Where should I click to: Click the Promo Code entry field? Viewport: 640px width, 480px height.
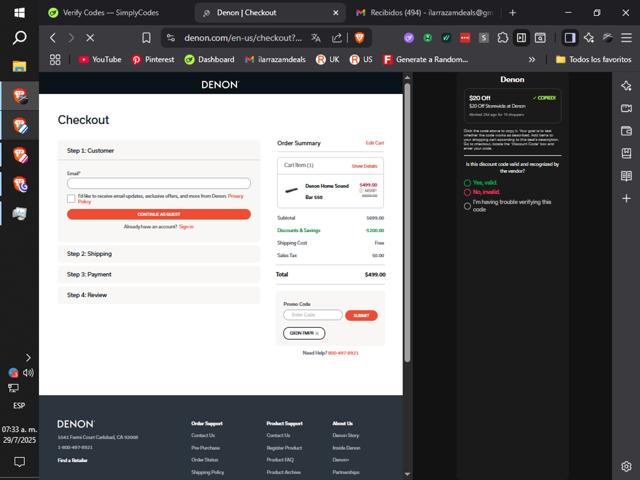point(313,315)
